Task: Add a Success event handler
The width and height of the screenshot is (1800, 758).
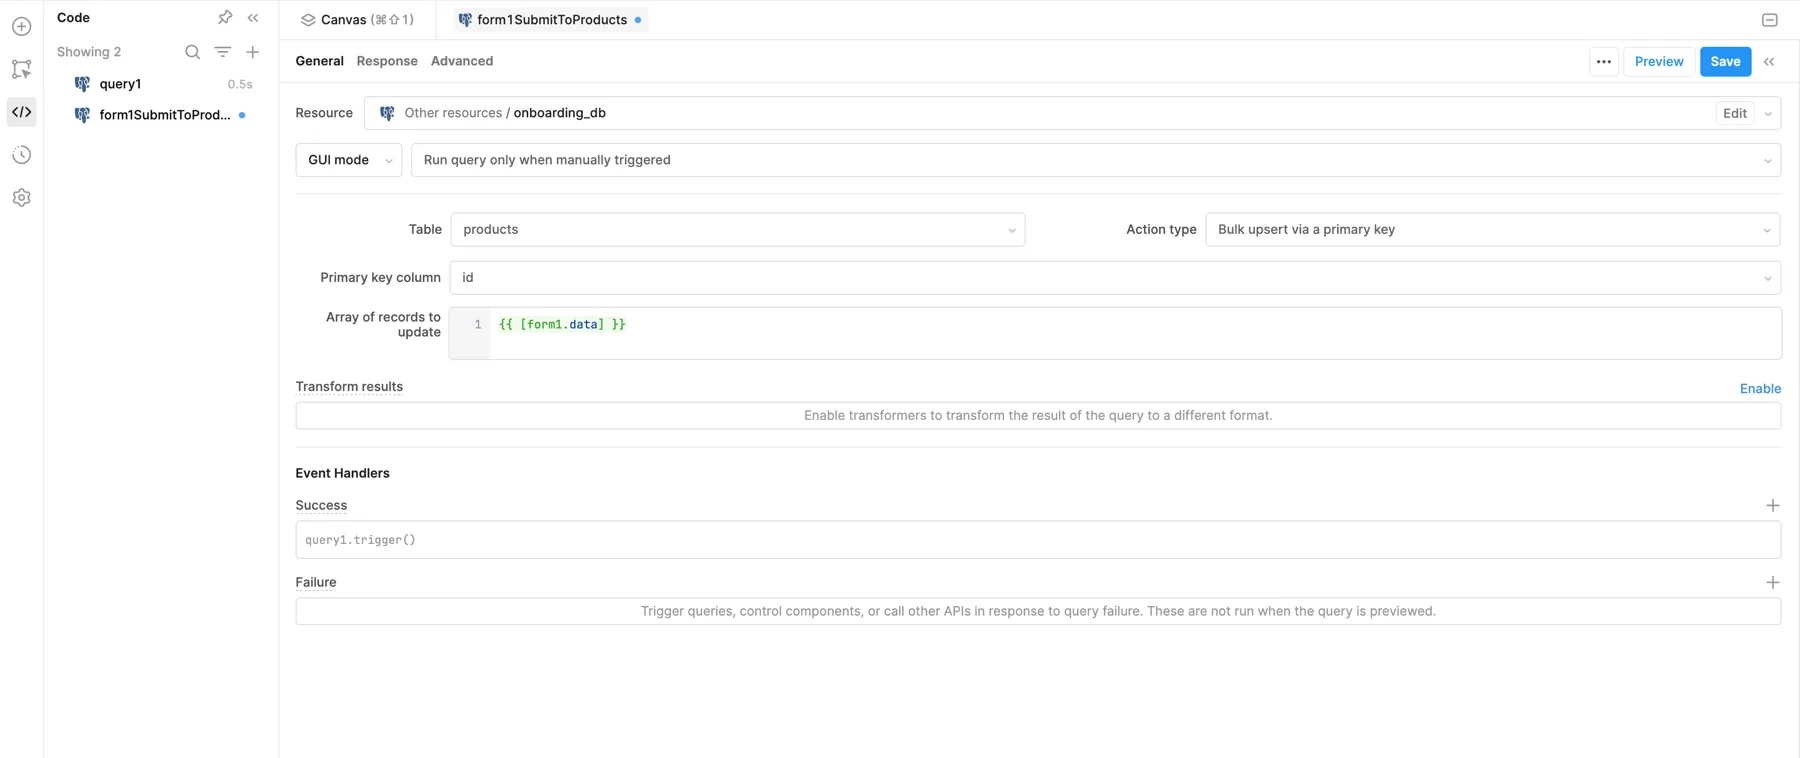Action: click(x=1772, y=505)
